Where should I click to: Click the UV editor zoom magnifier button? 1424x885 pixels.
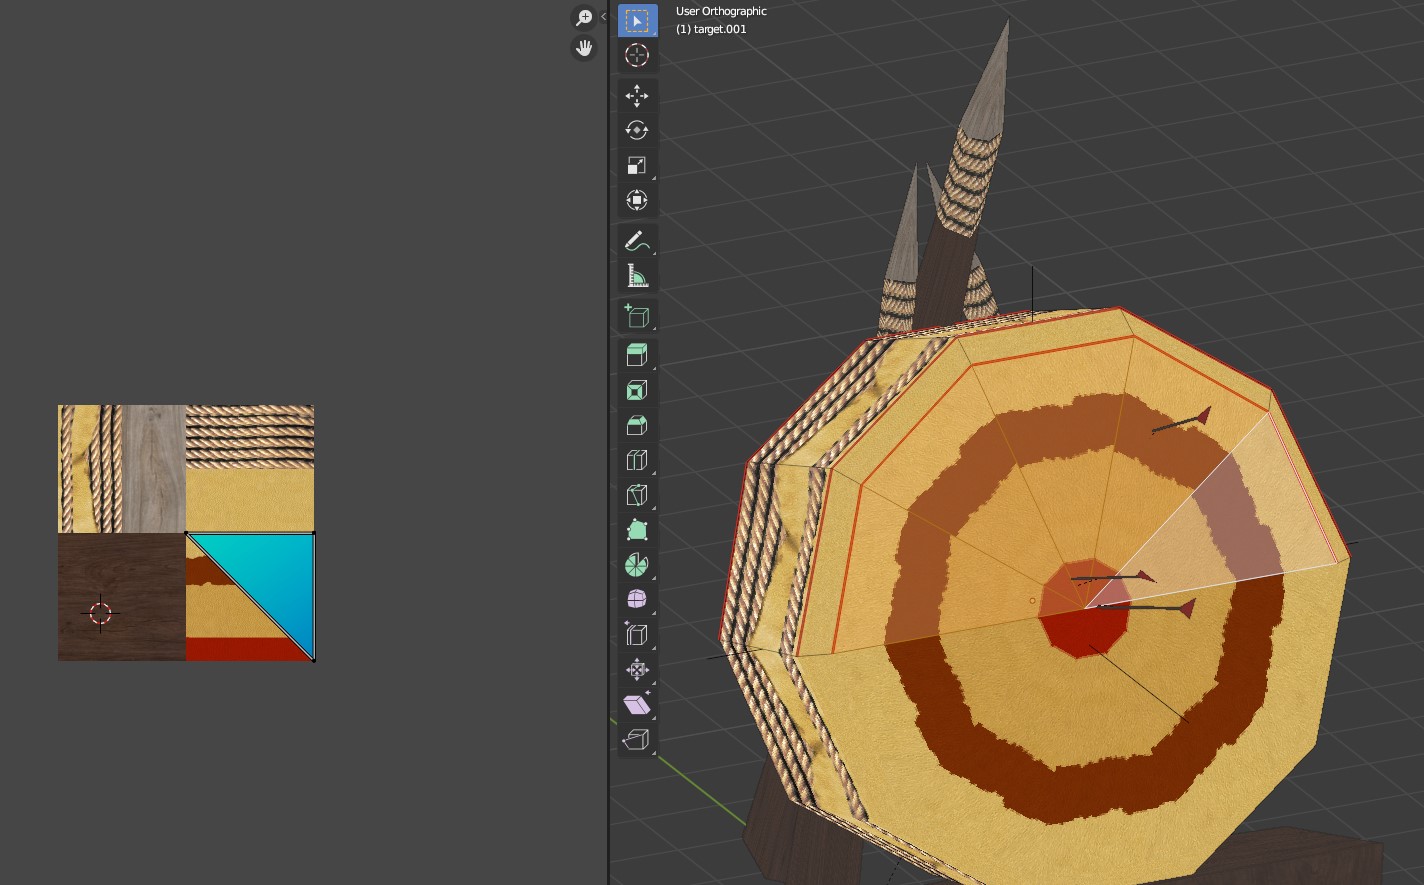(x=584, y=18)
